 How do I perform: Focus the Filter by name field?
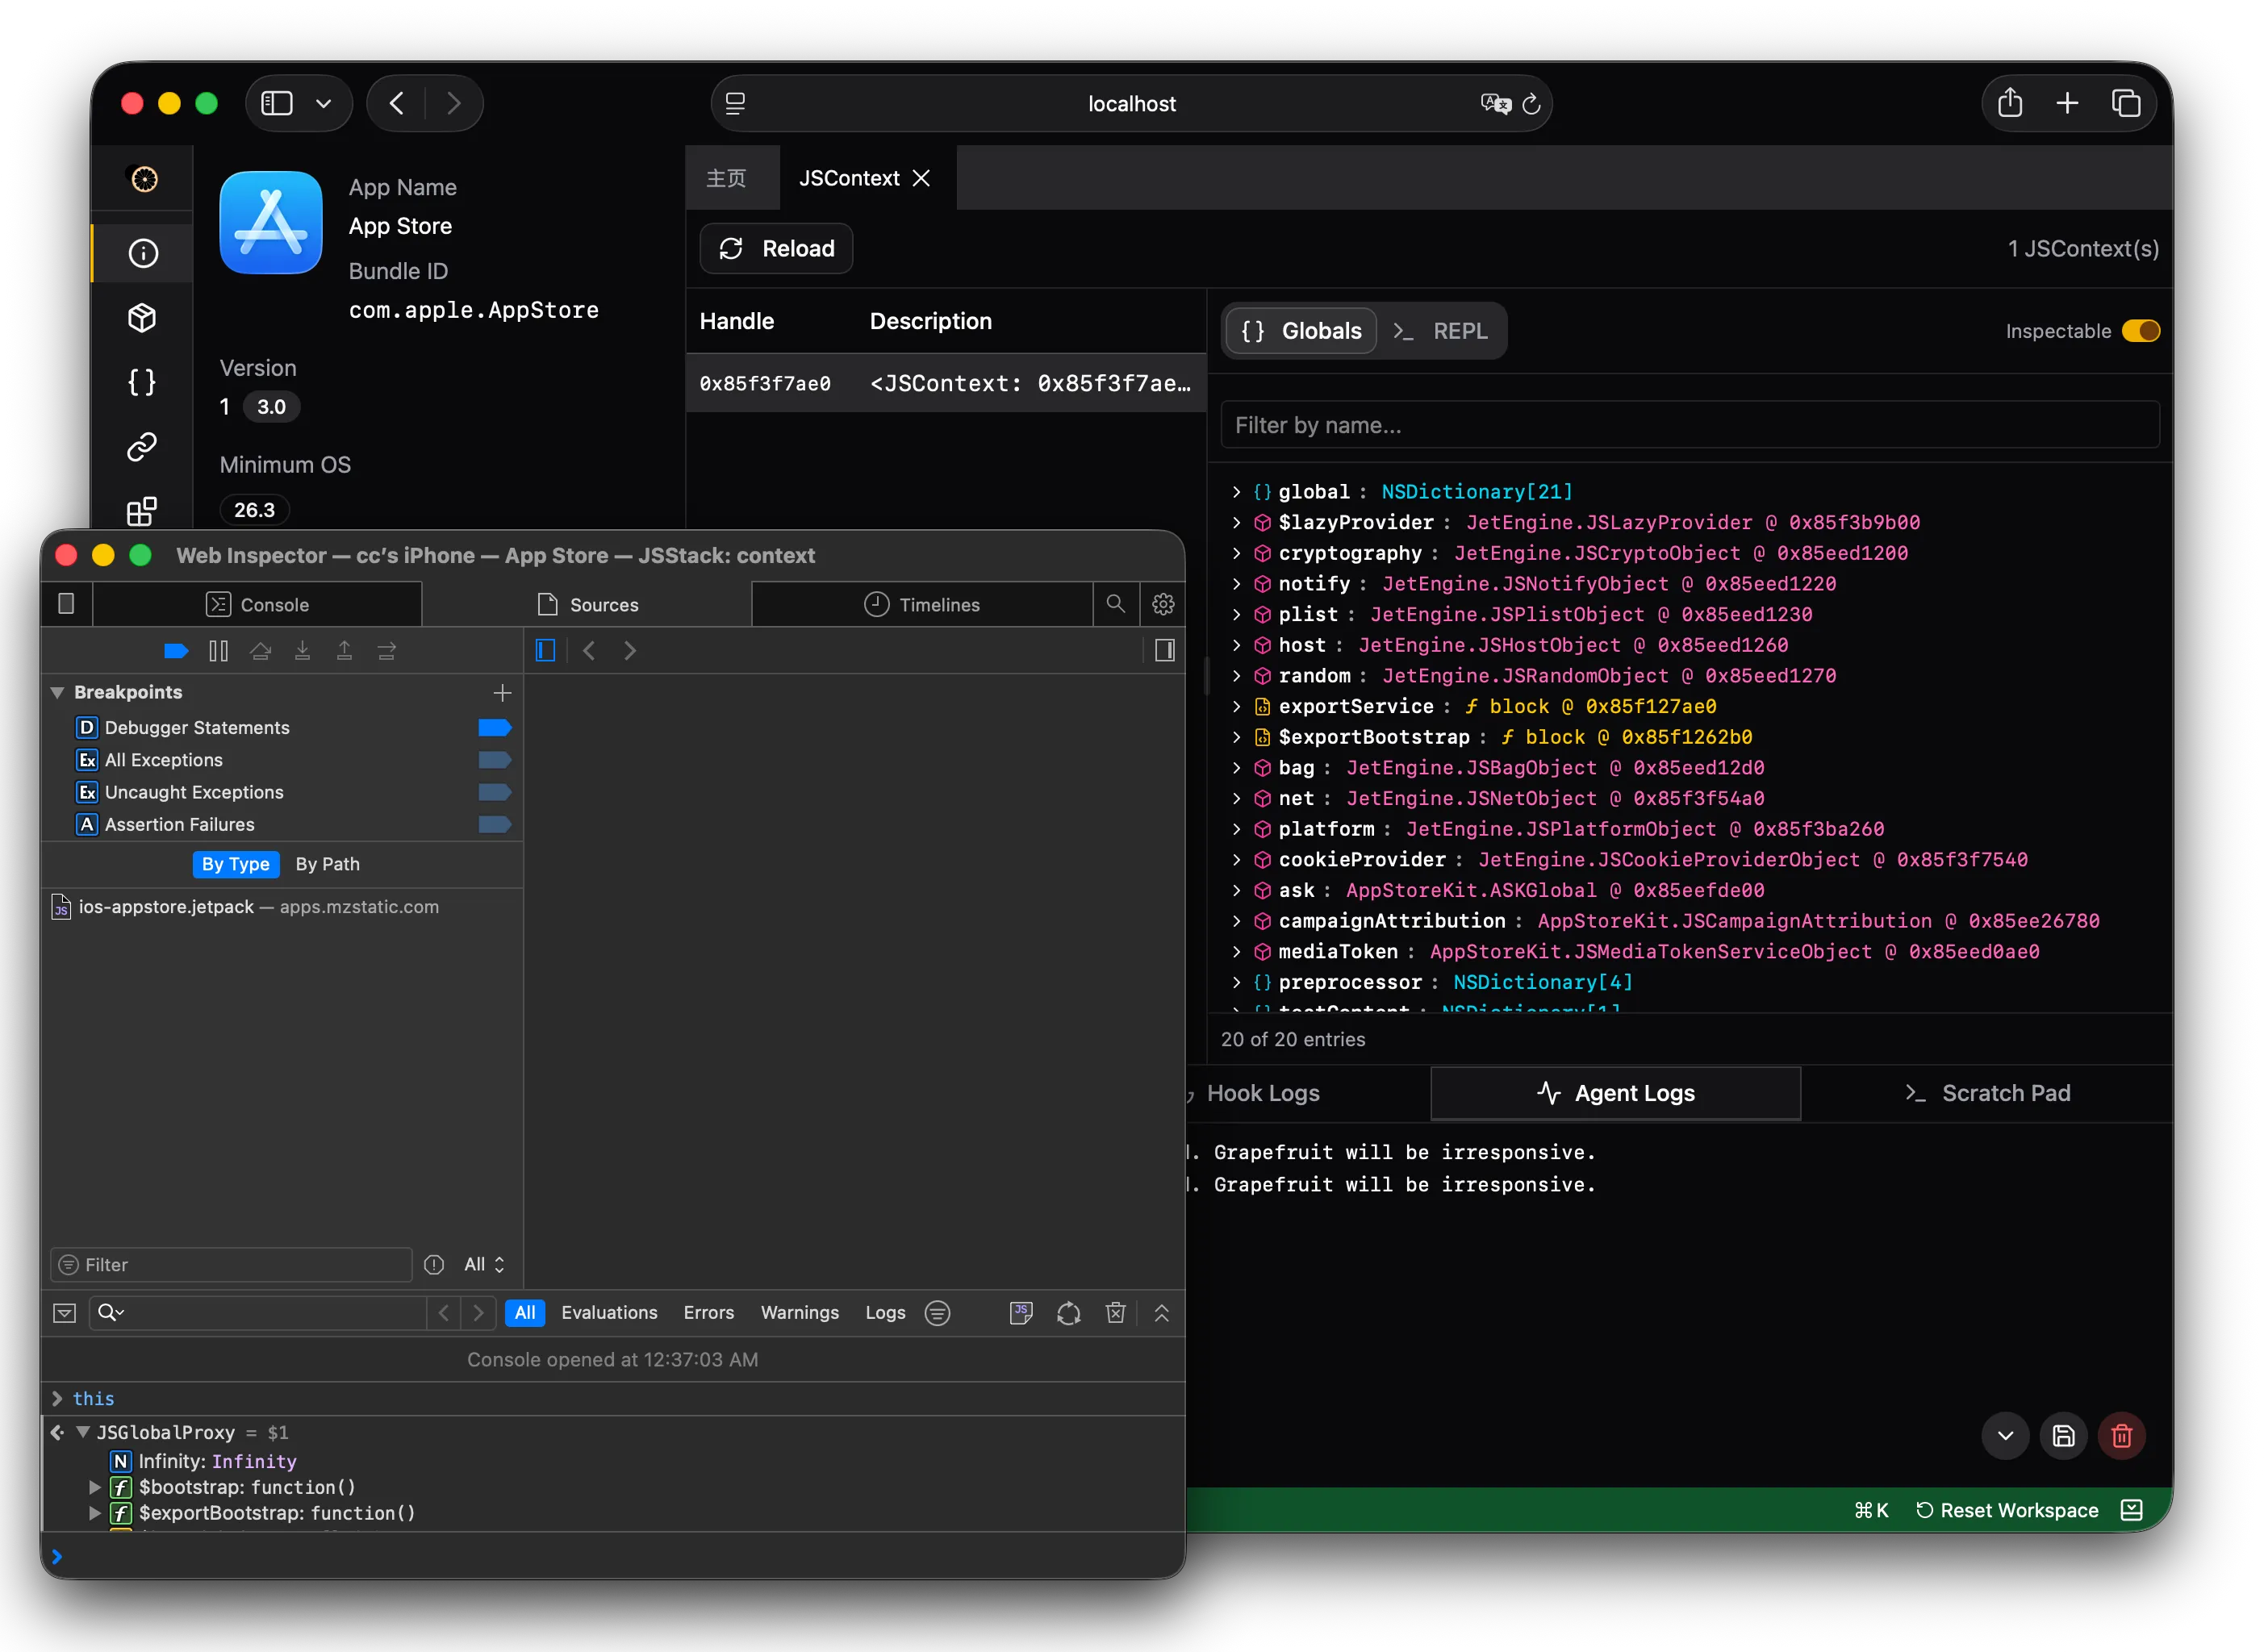pyautogui.click(x=1689, y=425)
